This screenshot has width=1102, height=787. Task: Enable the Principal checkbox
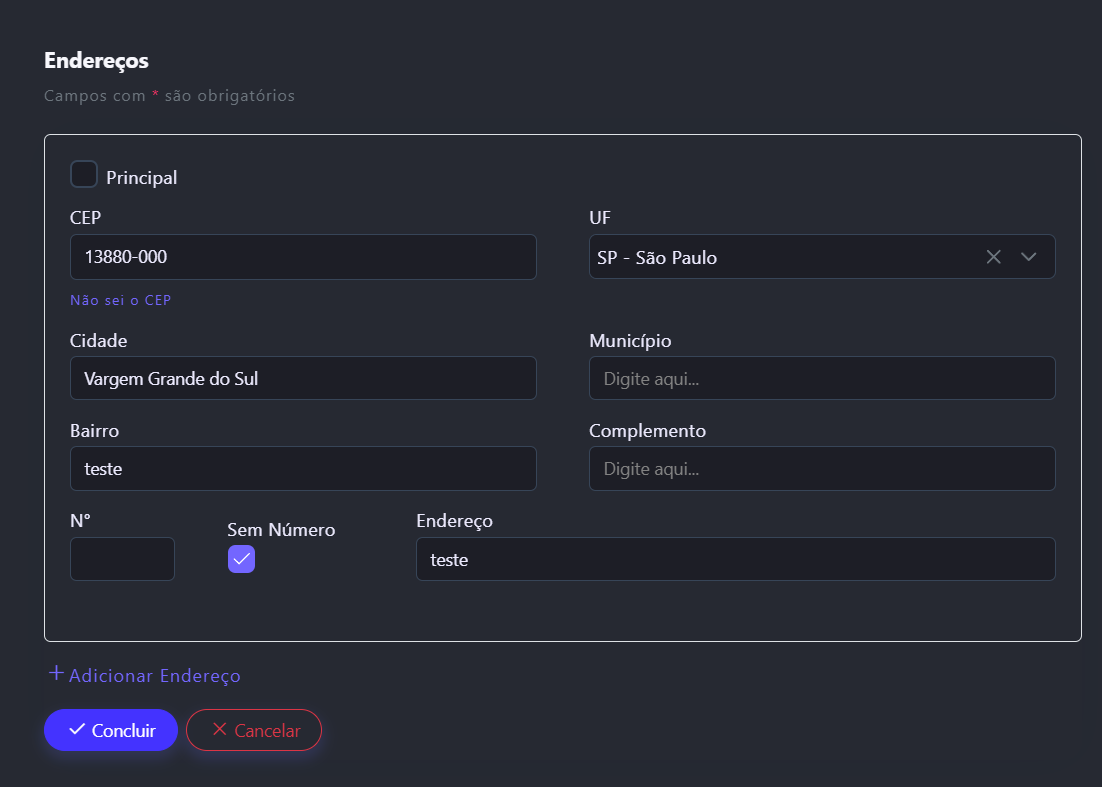click(84, 175)
